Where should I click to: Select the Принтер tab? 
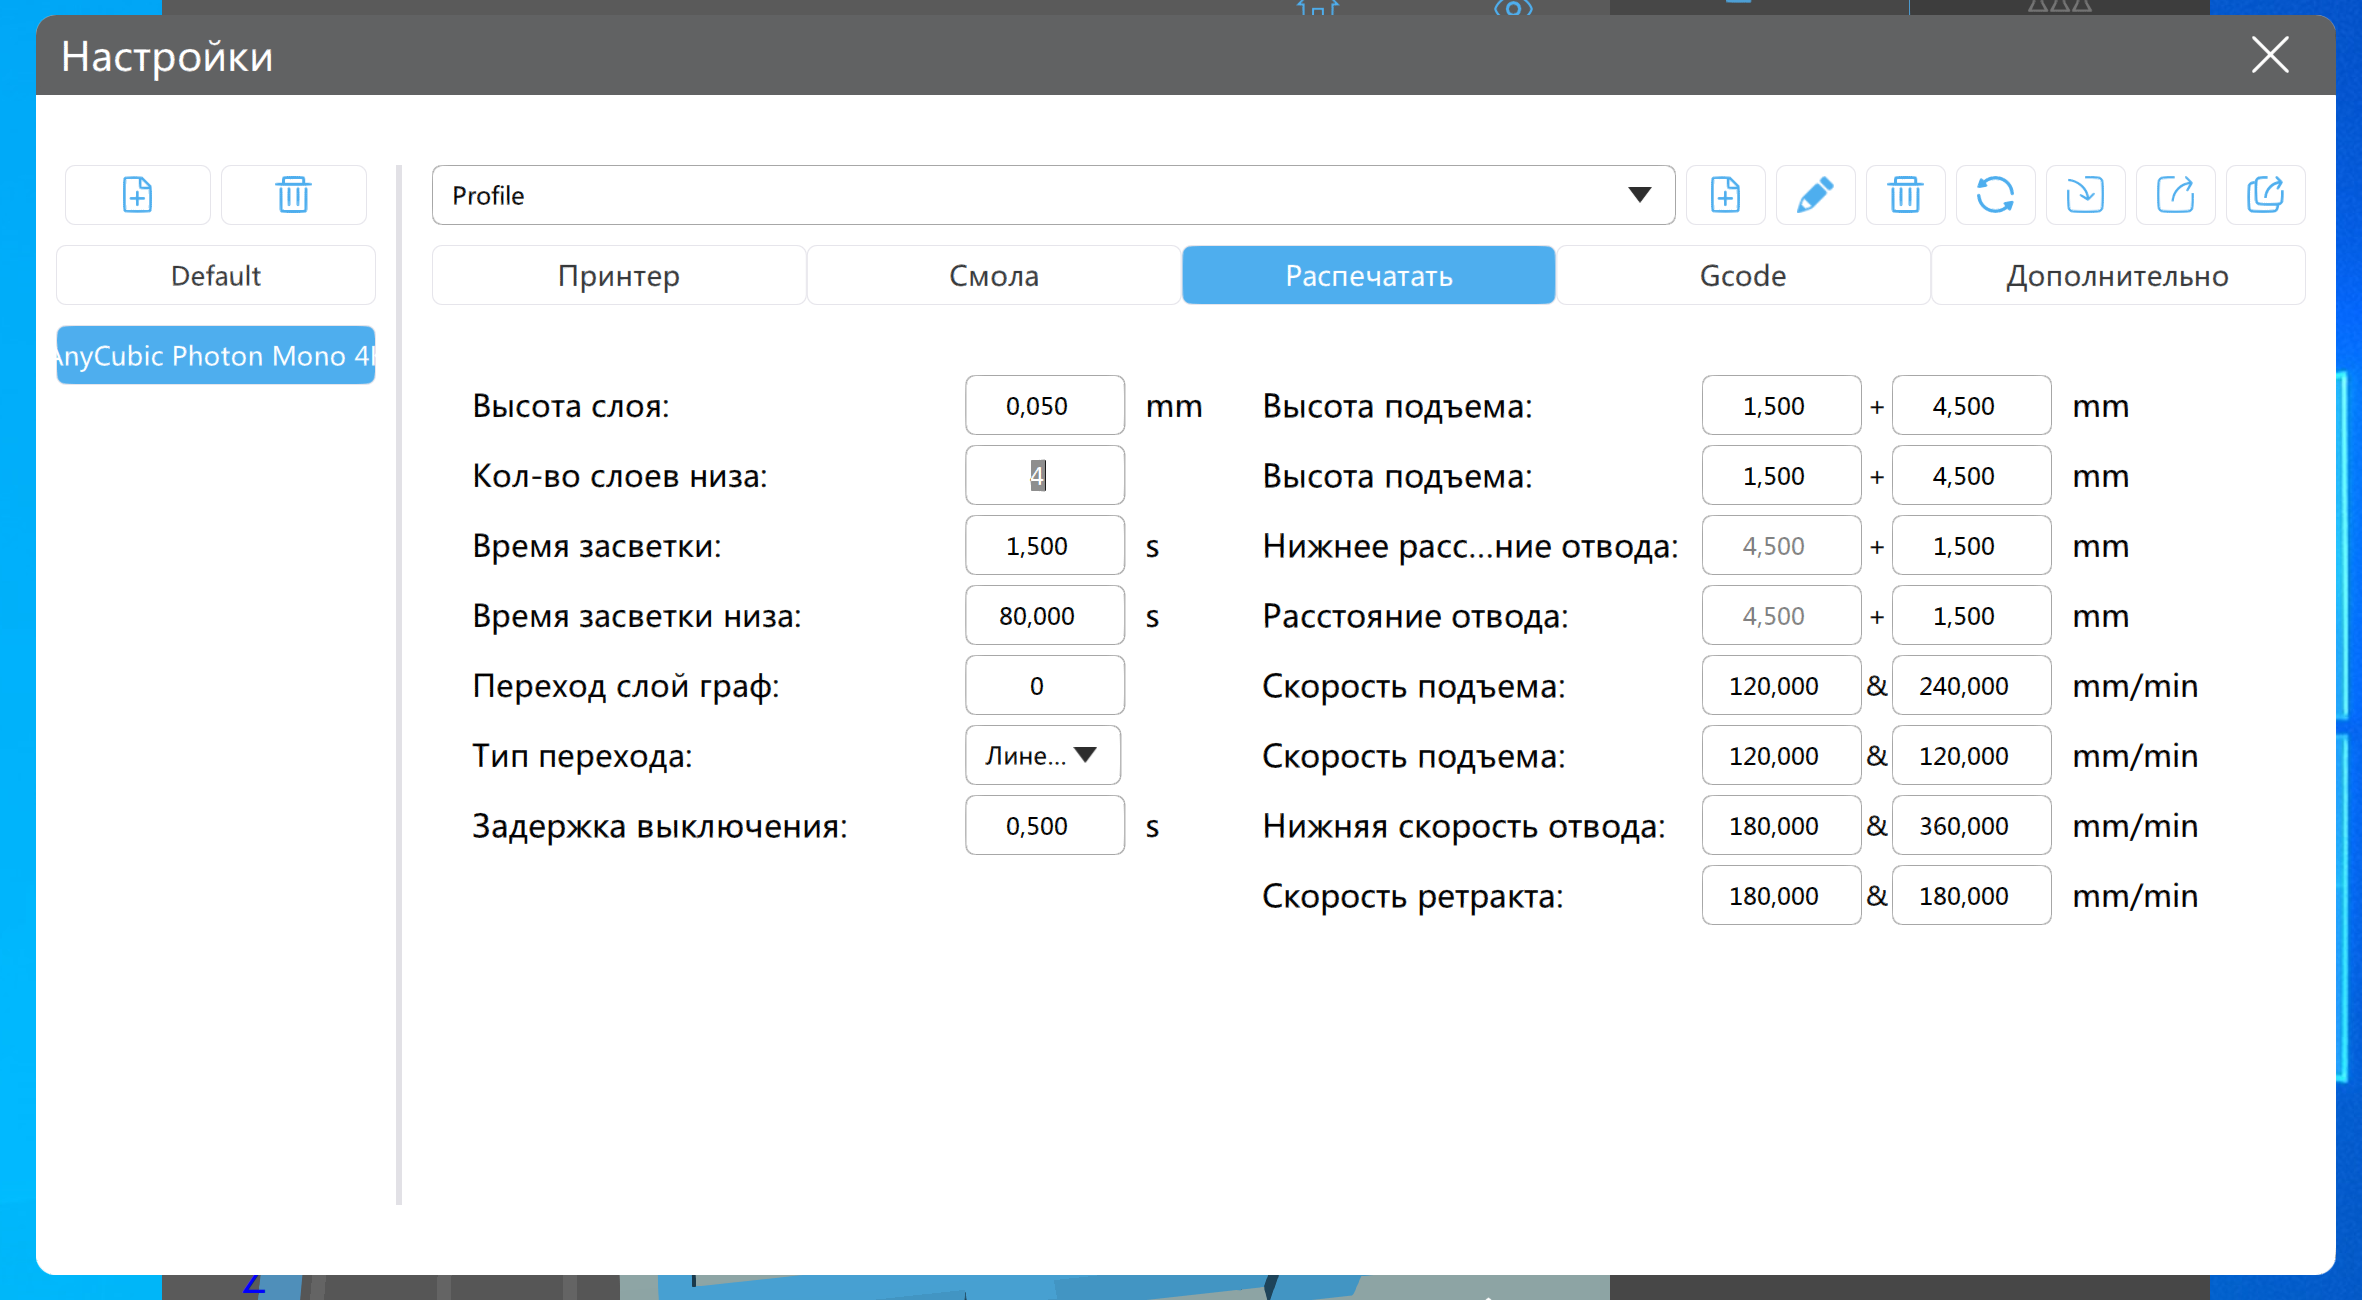(x=619, y=276)
